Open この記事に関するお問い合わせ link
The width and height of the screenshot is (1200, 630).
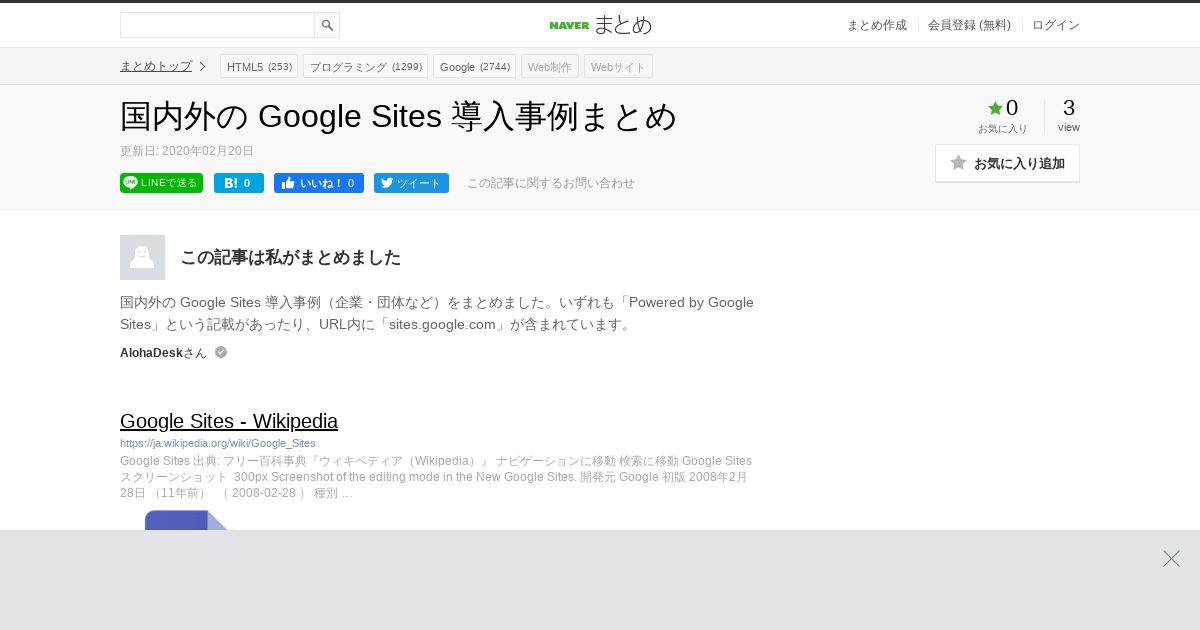(x=551, y=183)
